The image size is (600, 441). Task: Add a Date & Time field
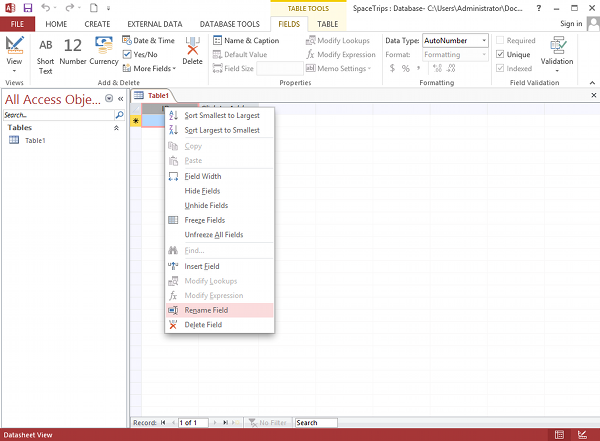pos(148,40)
